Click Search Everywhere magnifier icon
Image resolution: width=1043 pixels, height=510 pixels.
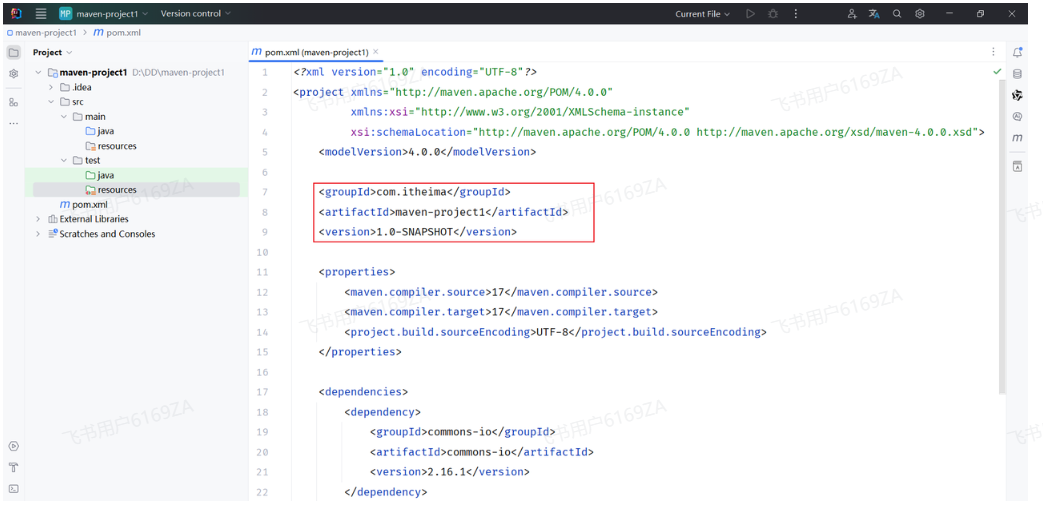pos(897,14)
